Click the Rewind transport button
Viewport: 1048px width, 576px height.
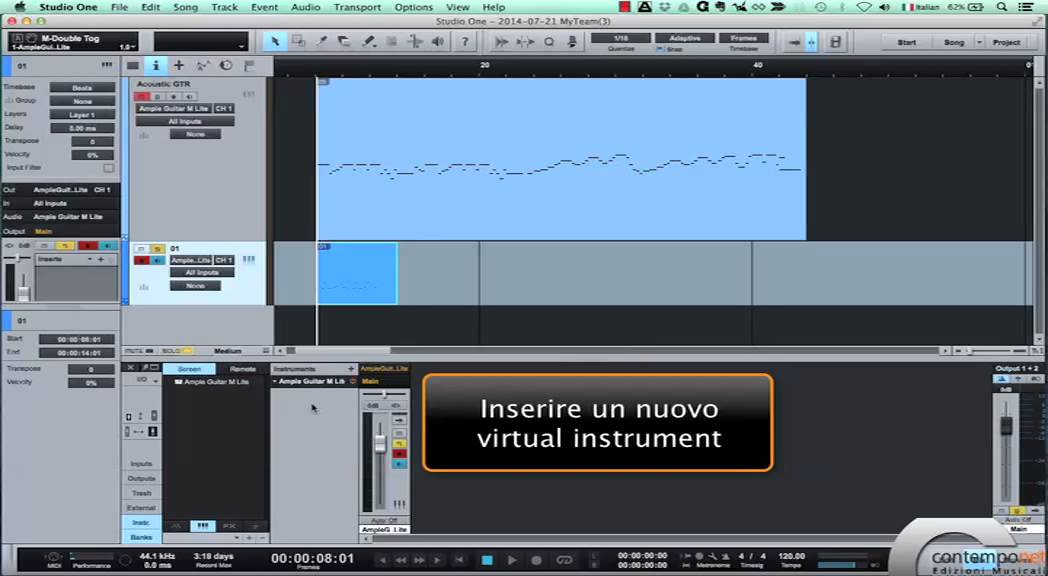[400, 560]
